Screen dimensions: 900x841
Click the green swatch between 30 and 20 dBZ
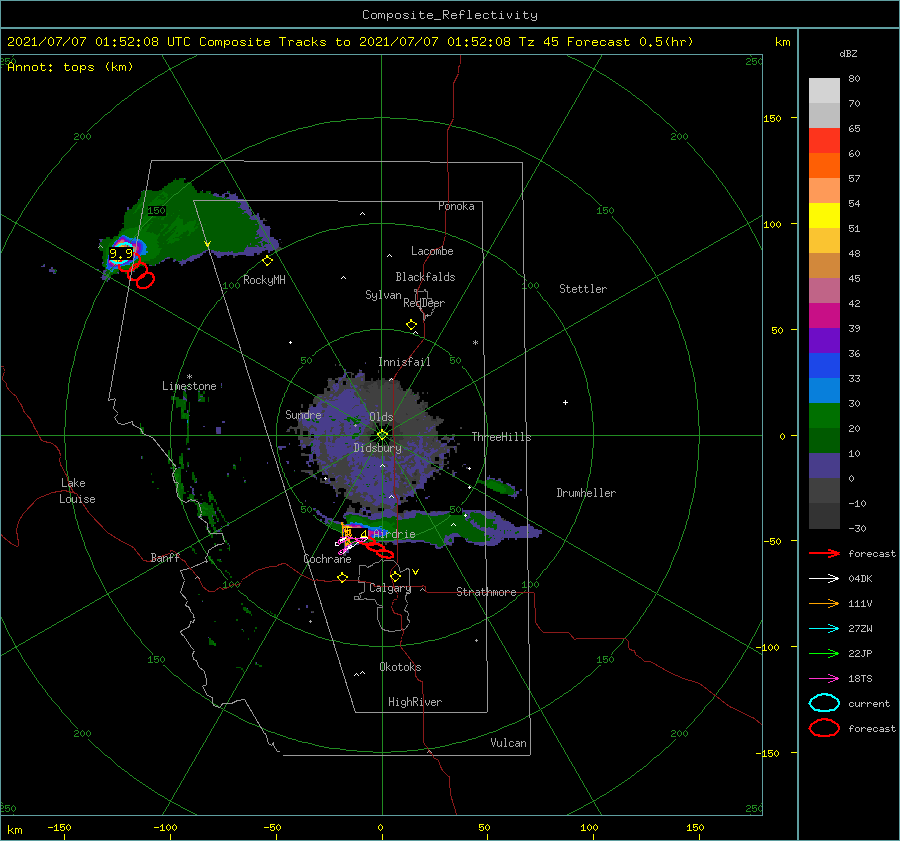pyautogui.click(x=824, y=416)
